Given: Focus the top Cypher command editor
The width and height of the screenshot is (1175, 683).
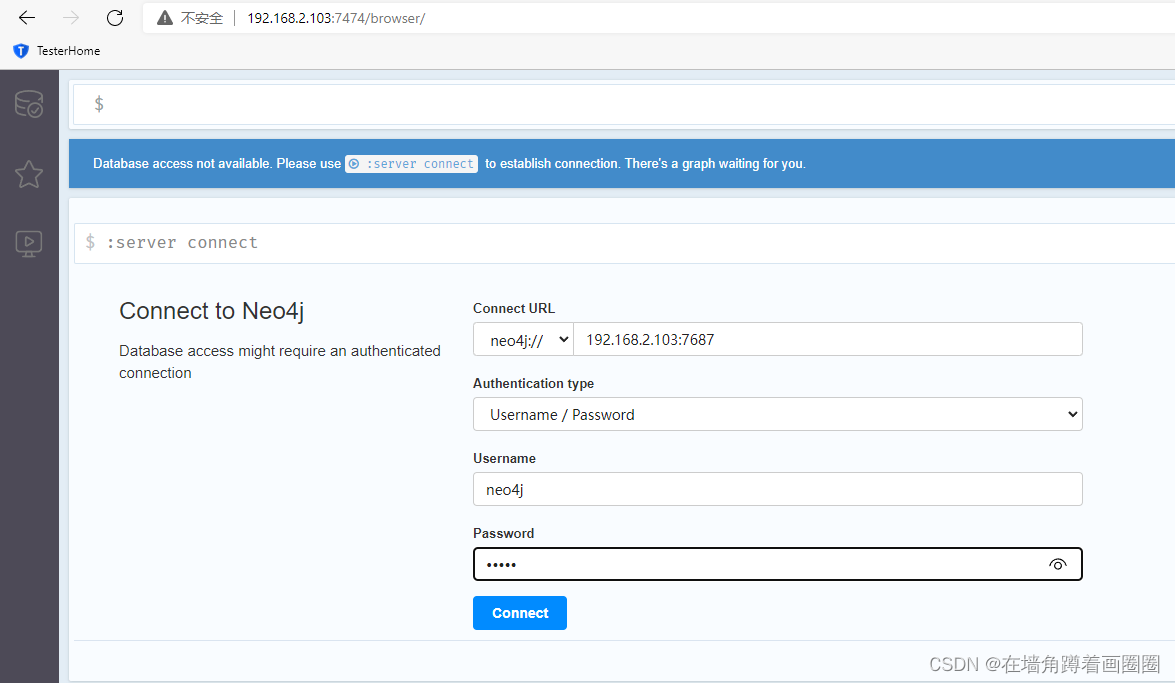Looking at the screenshot, I should click(623, 104).
